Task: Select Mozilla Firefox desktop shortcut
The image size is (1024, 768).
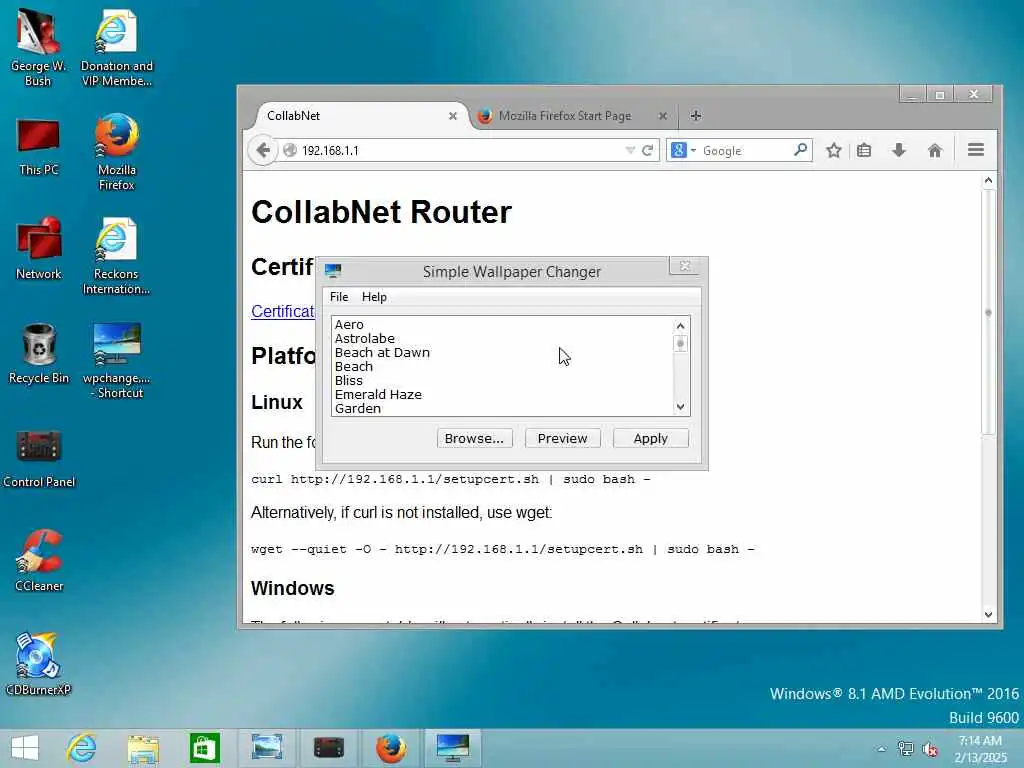Action: [x=116, y=152]
